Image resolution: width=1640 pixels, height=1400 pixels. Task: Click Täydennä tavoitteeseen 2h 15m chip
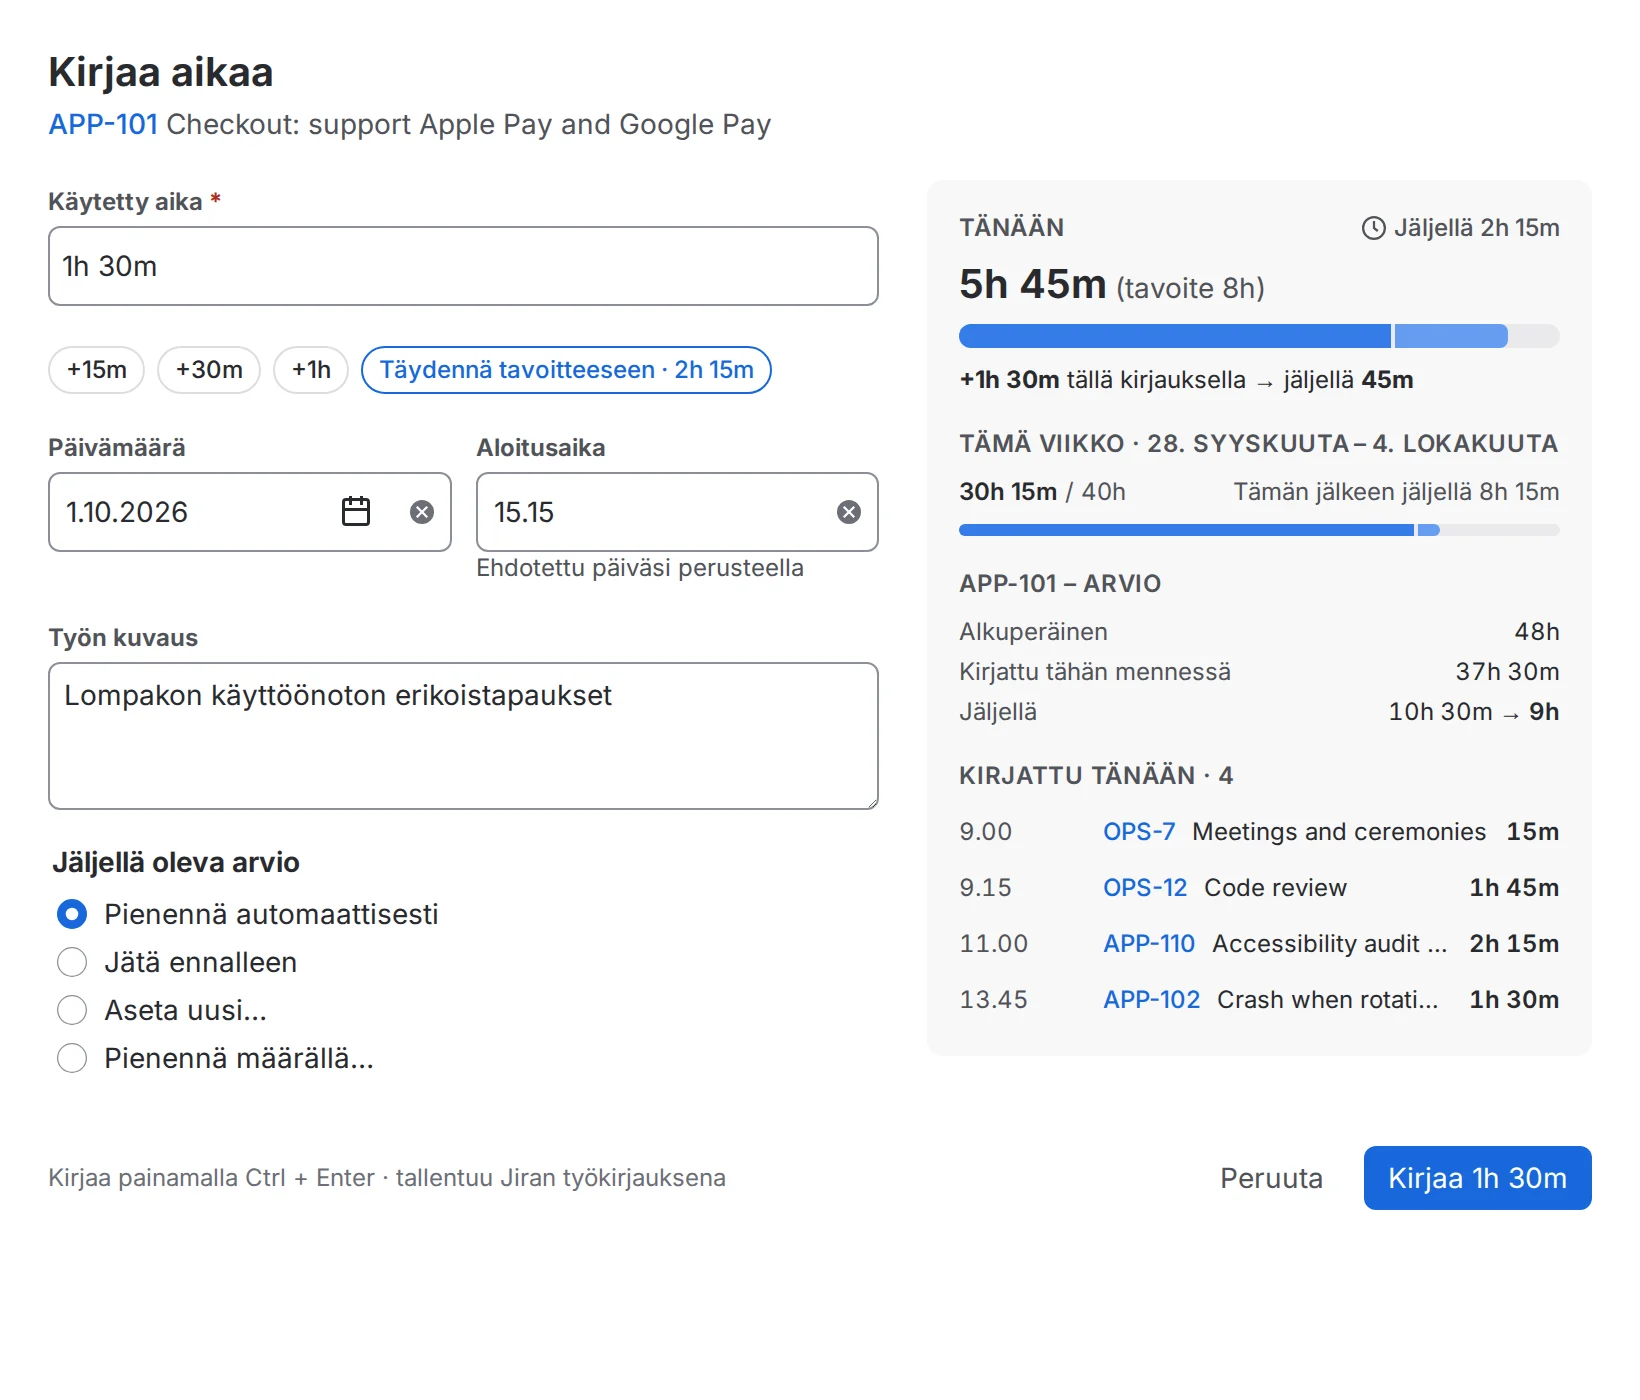coord(566,370)
